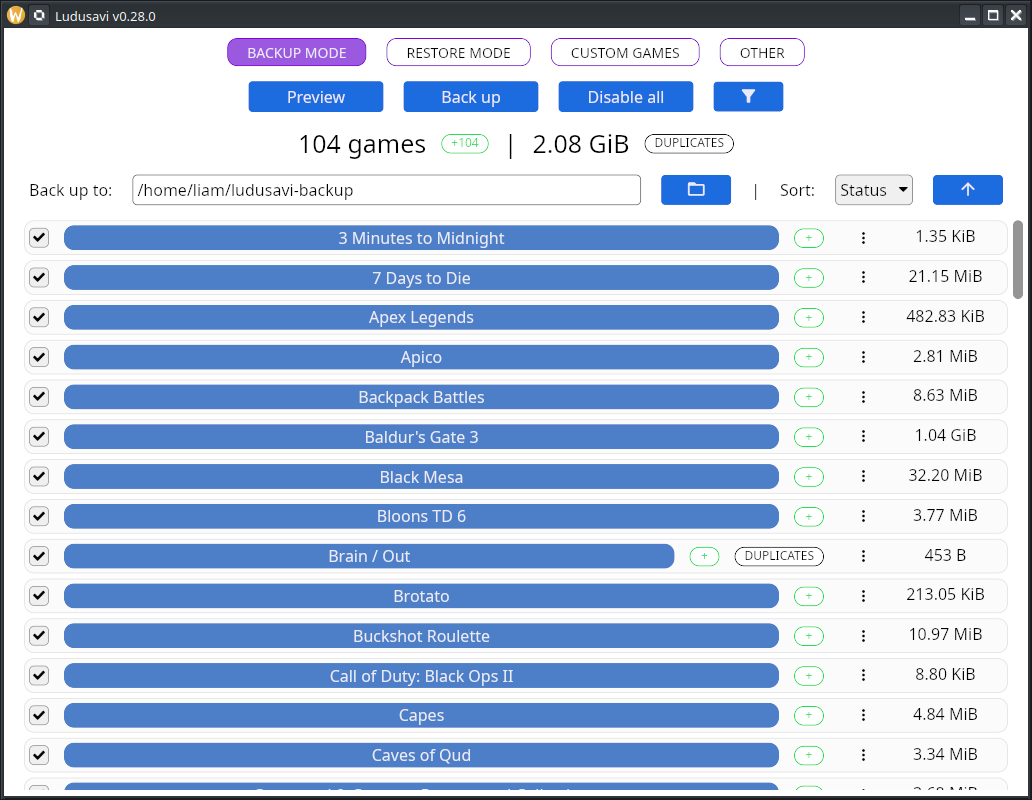Click the DUPLICATES badge beside 2.08 GiB
Image resolution: width=1032 pixels, height=800 pixels.
[689, 143]
